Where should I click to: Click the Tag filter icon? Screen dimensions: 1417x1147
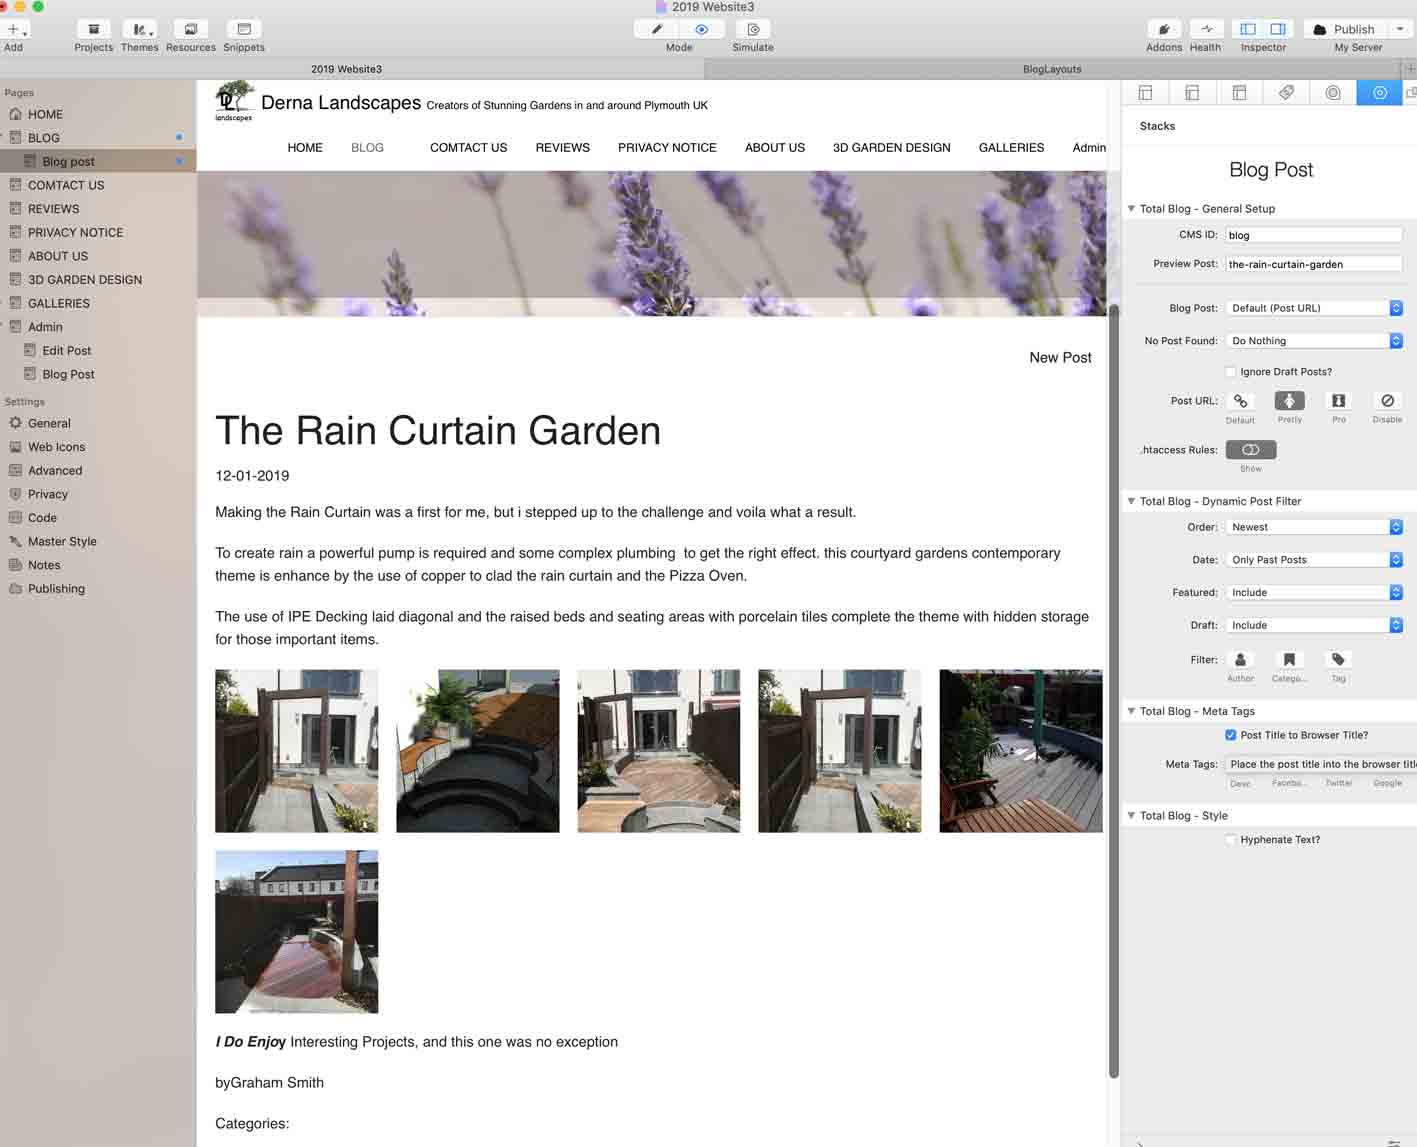[1338, 660]
